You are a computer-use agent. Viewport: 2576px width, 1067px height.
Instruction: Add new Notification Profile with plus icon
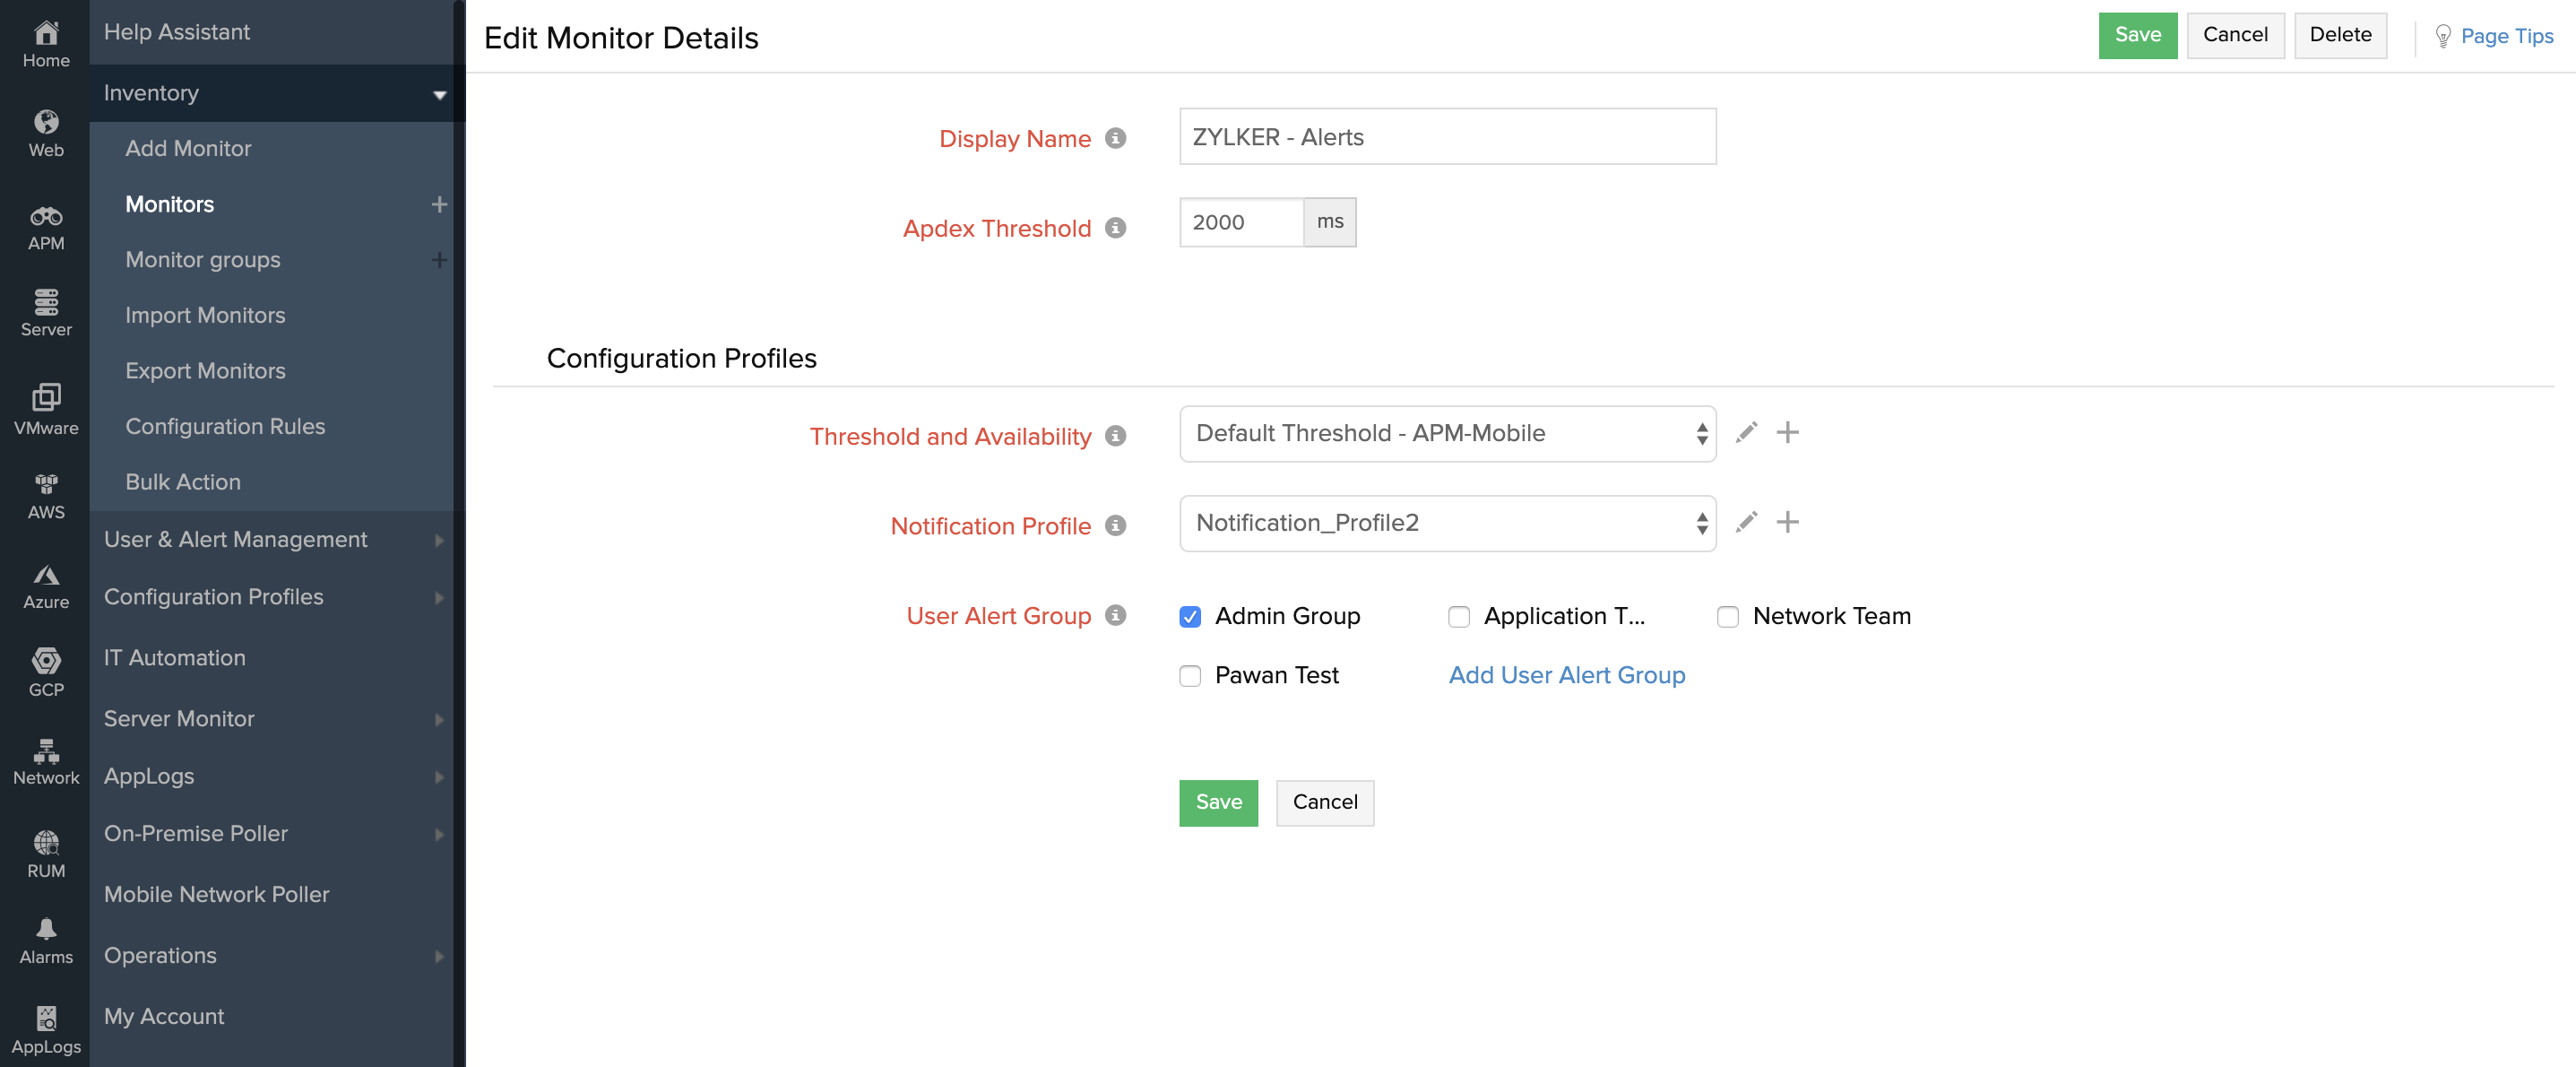1787,522
